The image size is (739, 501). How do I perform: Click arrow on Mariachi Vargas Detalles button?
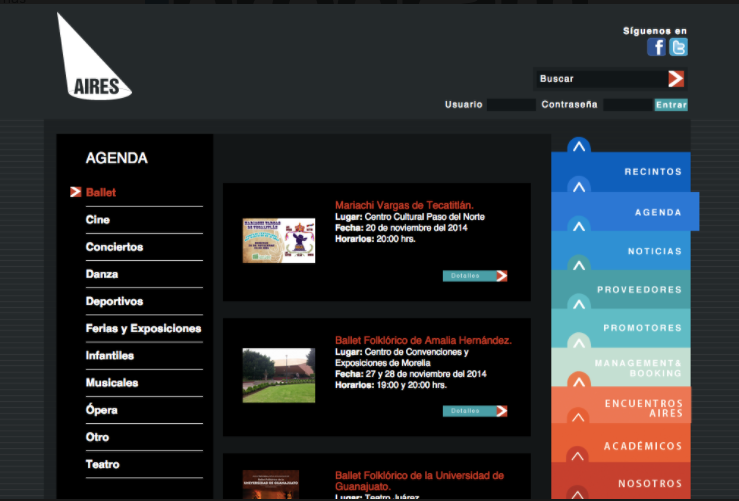pos(501,276)
